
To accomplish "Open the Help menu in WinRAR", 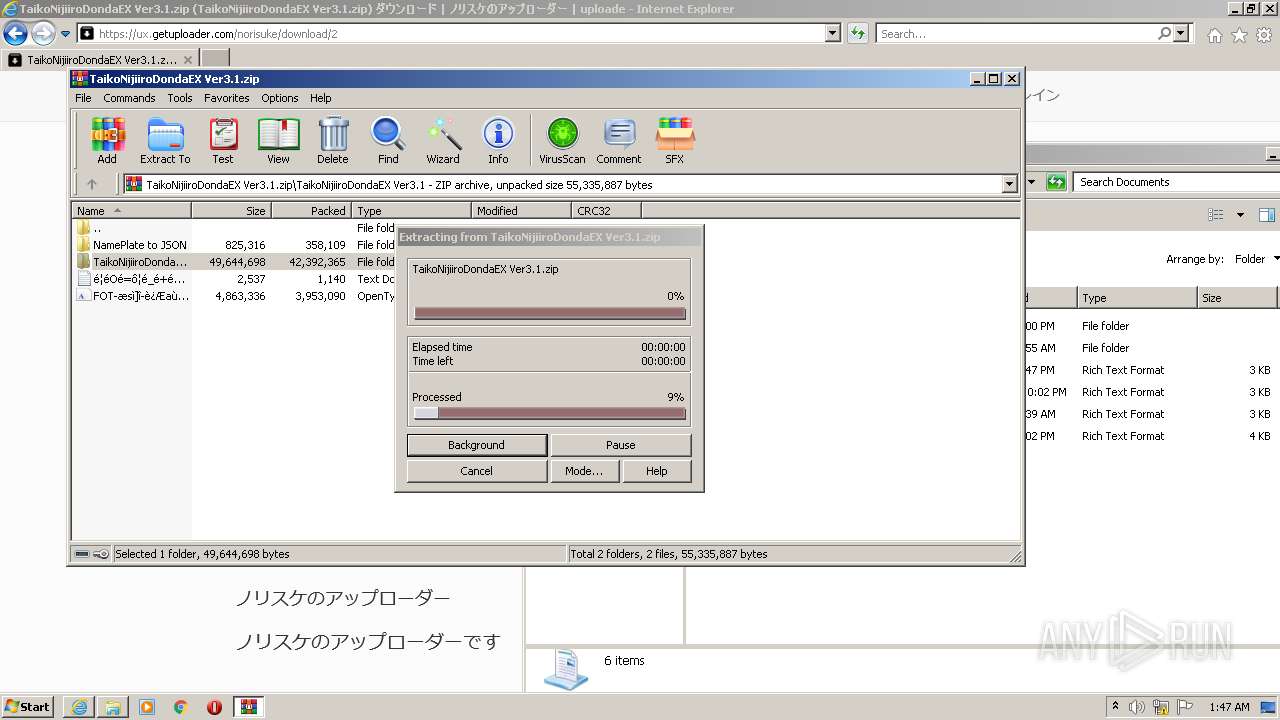I will (x=320, y=98).
